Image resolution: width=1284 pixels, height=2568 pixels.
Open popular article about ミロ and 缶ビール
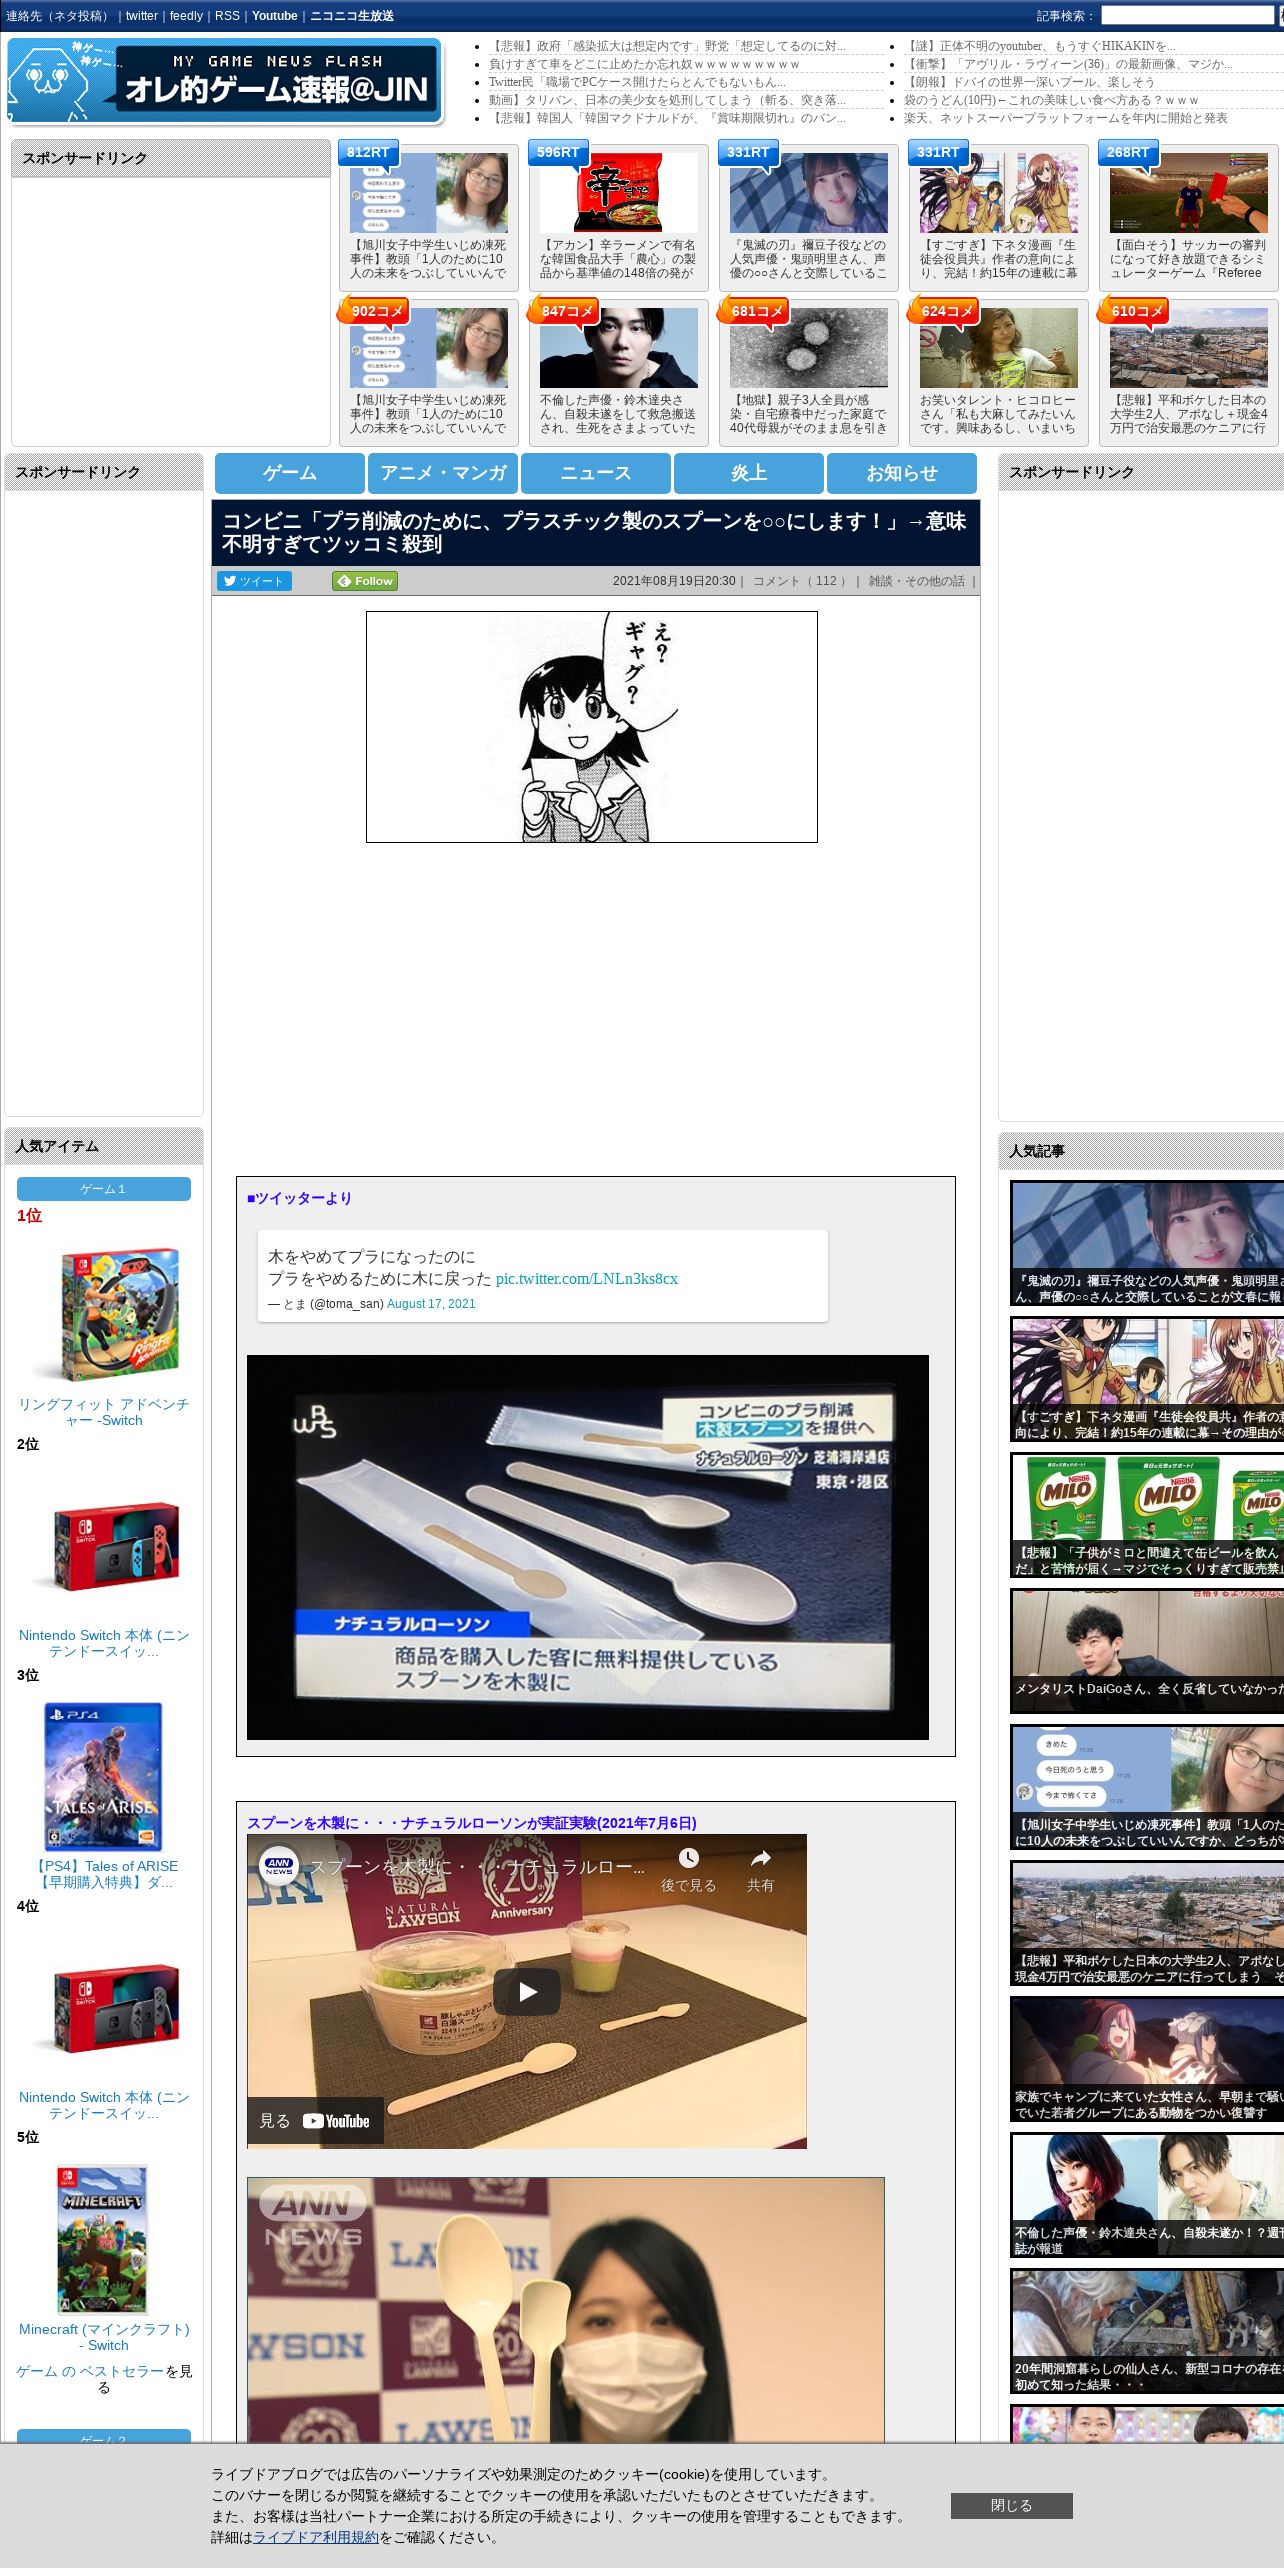1147,1515
